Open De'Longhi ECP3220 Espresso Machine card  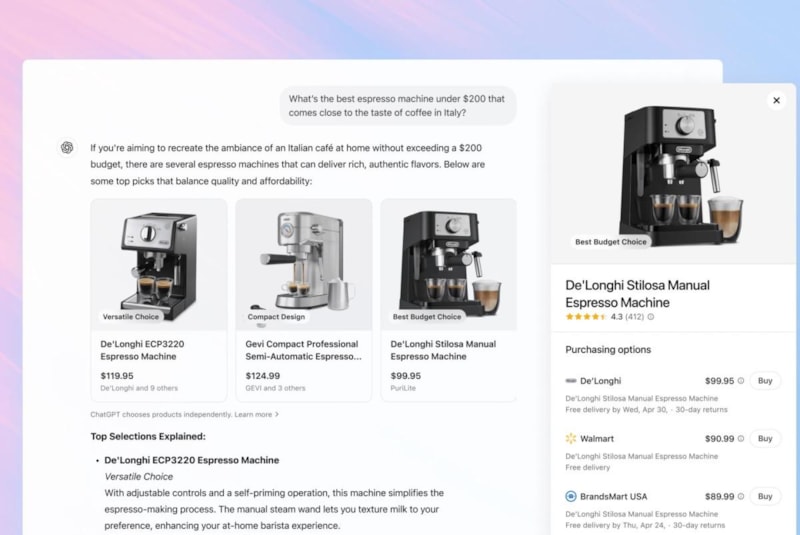(x=159, y=300)
